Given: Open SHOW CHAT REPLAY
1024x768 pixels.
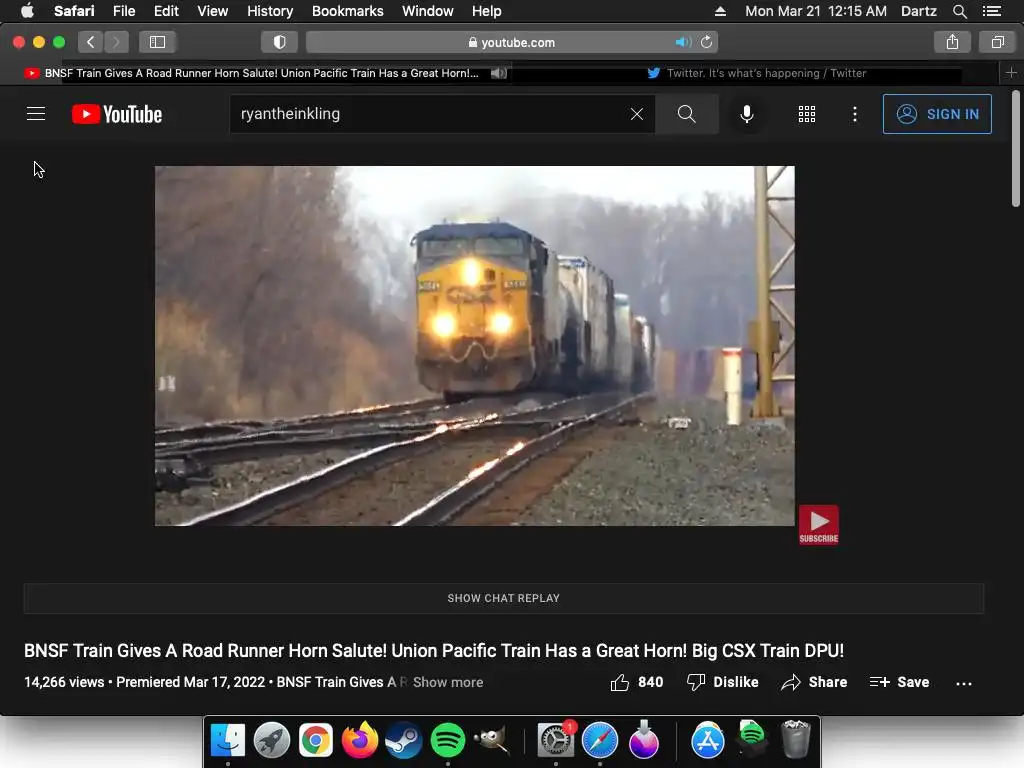Looking at the screenshot, I should click(504, 598).
